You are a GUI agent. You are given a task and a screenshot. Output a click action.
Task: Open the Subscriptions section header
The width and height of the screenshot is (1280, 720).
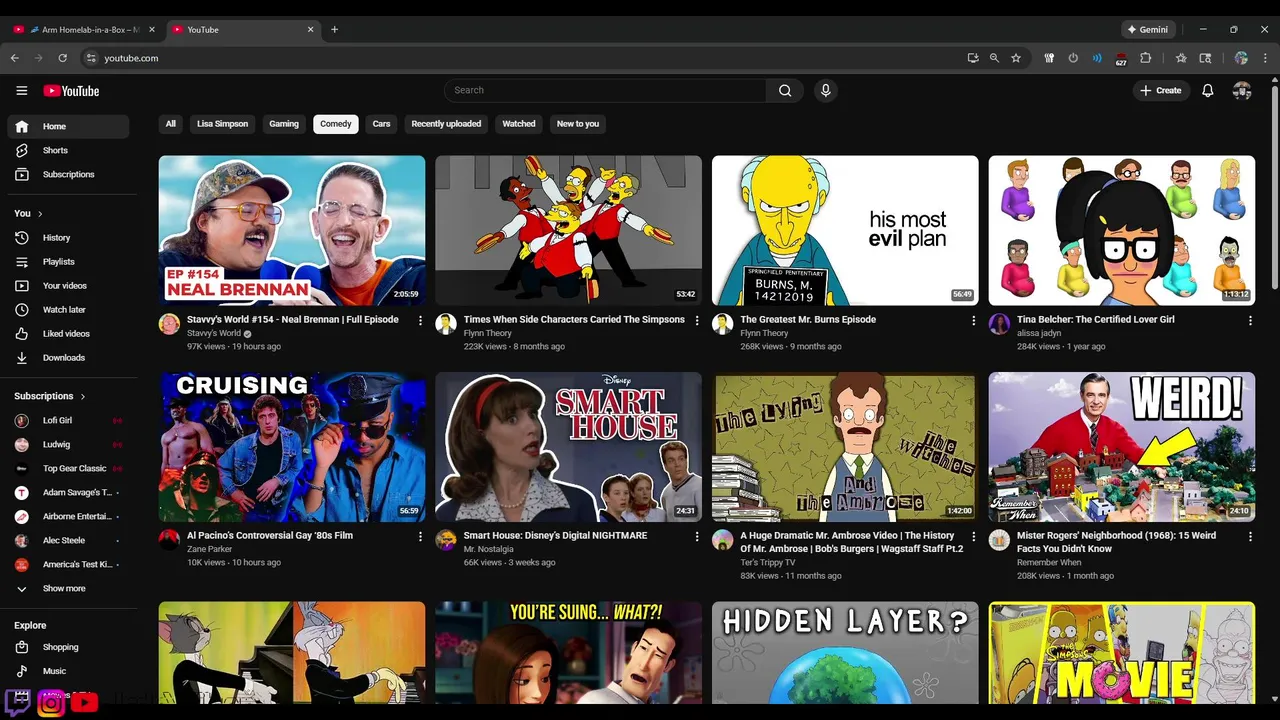click(x=50, y=396)
